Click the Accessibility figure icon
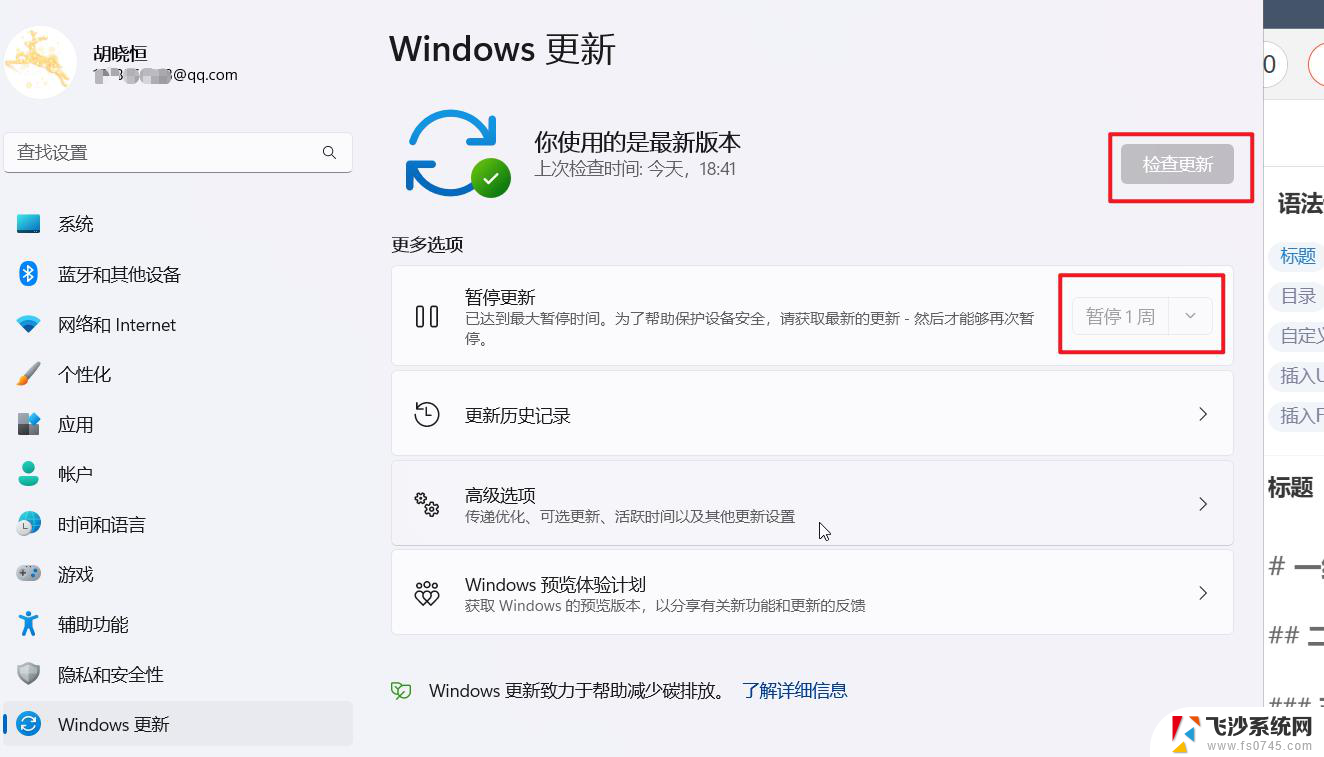 pyautogui.click(x=28, y=623)
